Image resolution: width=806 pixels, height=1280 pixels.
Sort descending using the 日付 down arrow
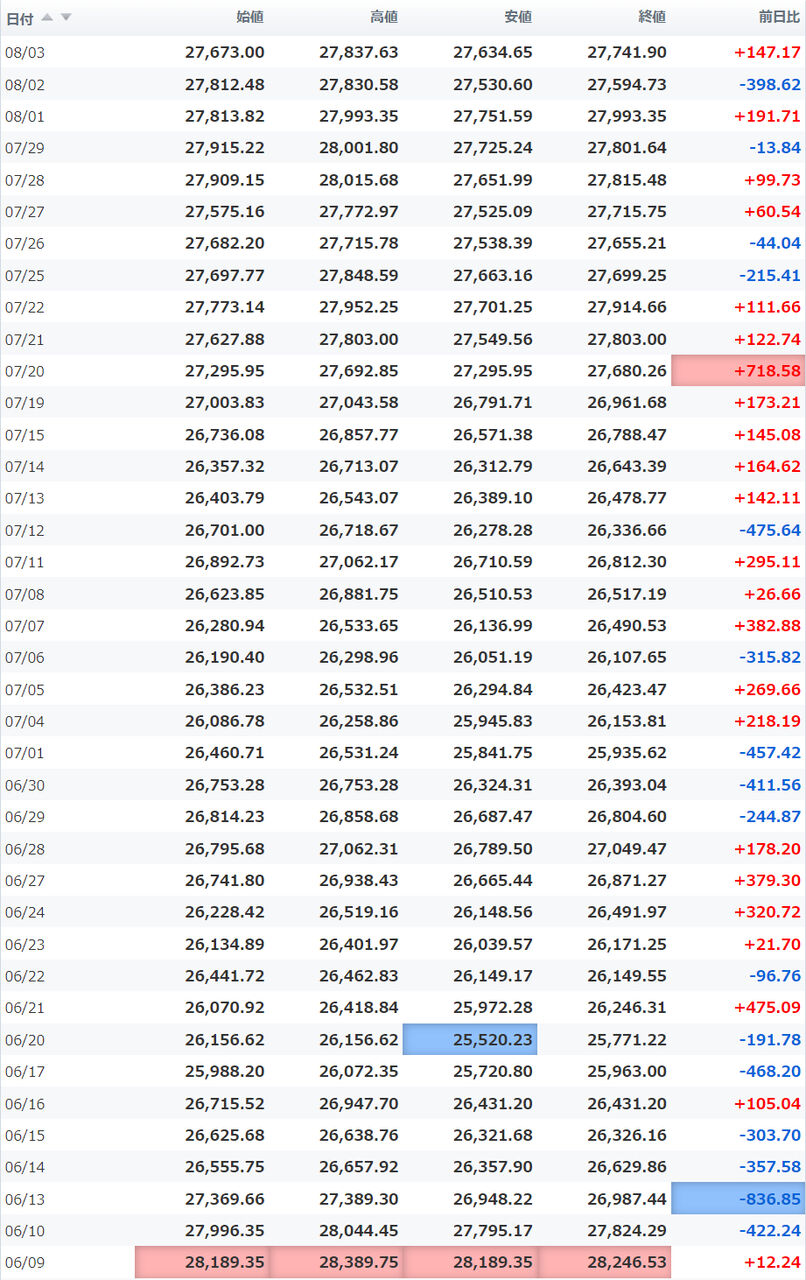click(66, 17)
